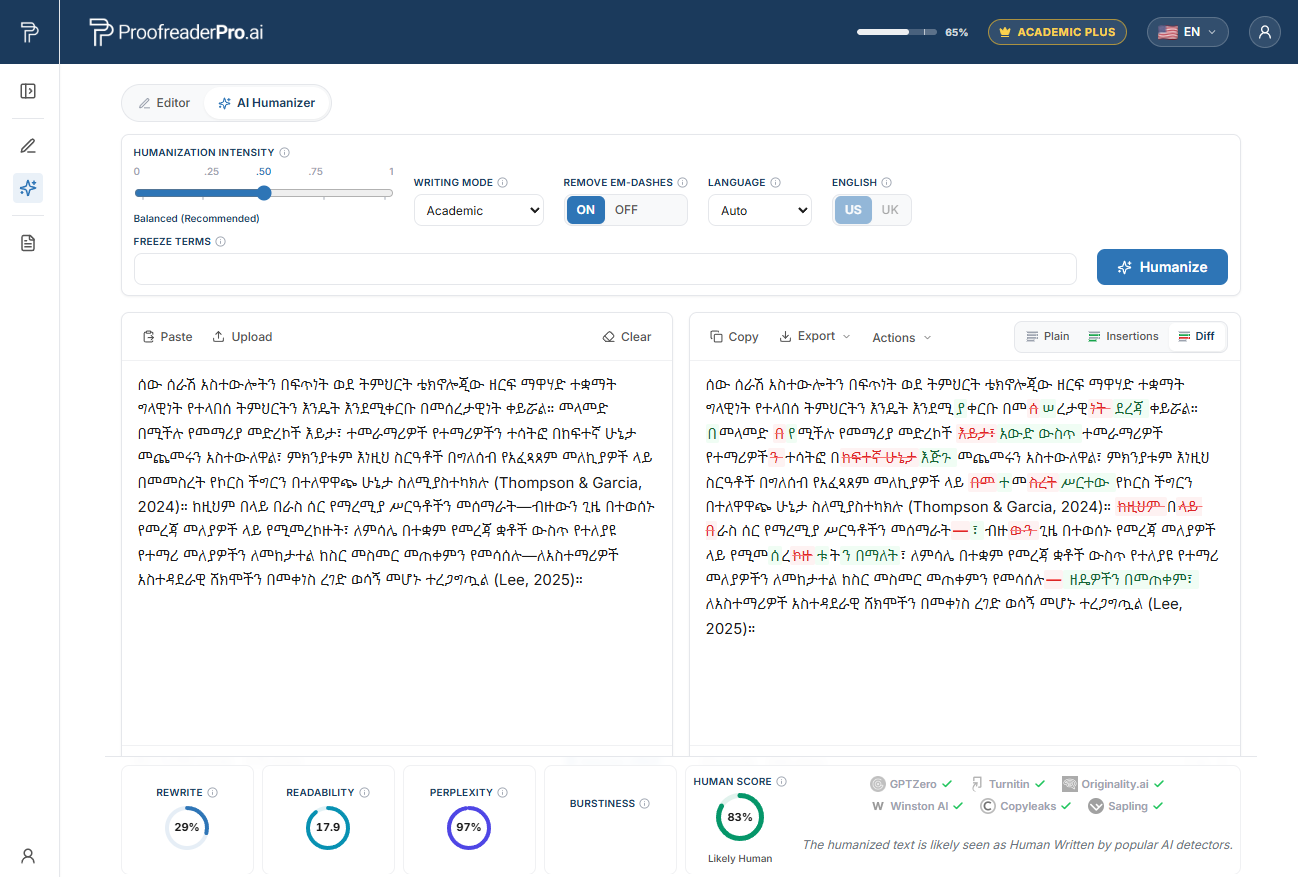Clear the input text

(x=627, y=337)
